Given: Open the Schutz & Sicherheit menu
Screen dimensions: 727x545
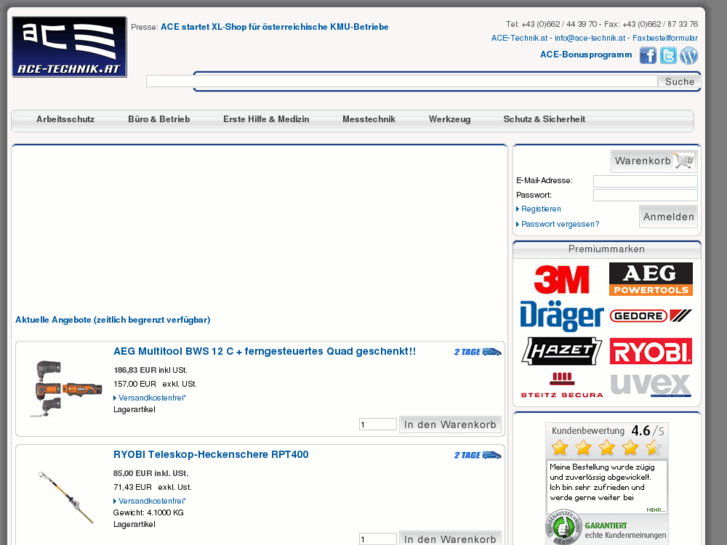Looking at the screenshot, I should (x=544, y=119).
